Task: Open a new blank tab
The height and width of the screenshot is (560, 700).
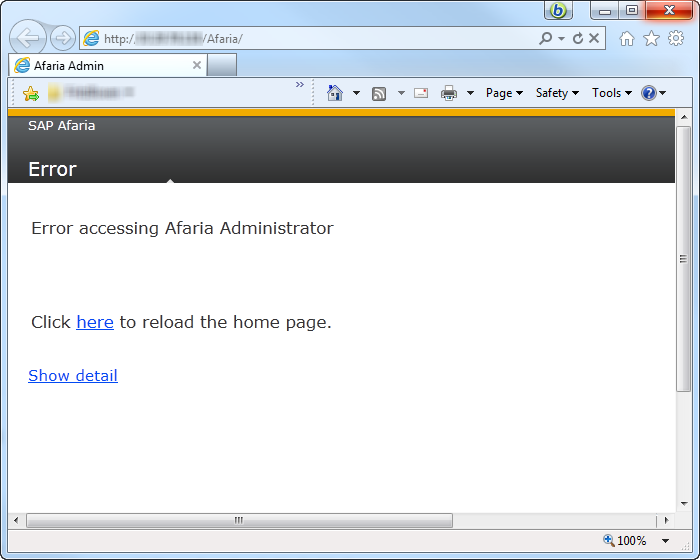Action: click(x=222, y=65)
